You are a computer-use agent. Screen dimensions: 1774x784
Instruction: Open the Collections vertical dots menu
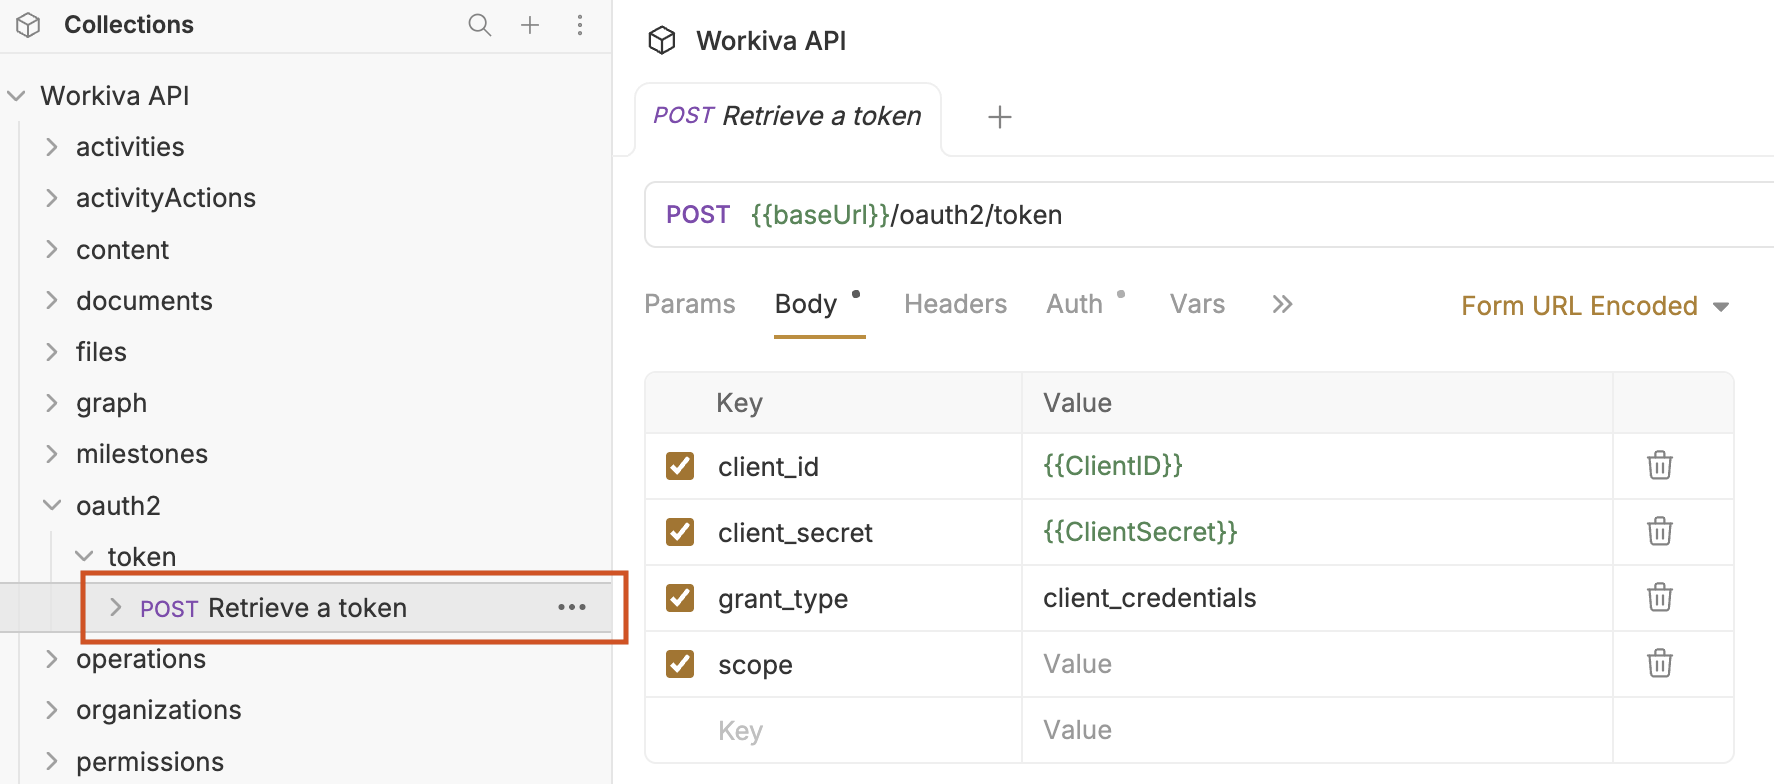(x=580, y=25)
